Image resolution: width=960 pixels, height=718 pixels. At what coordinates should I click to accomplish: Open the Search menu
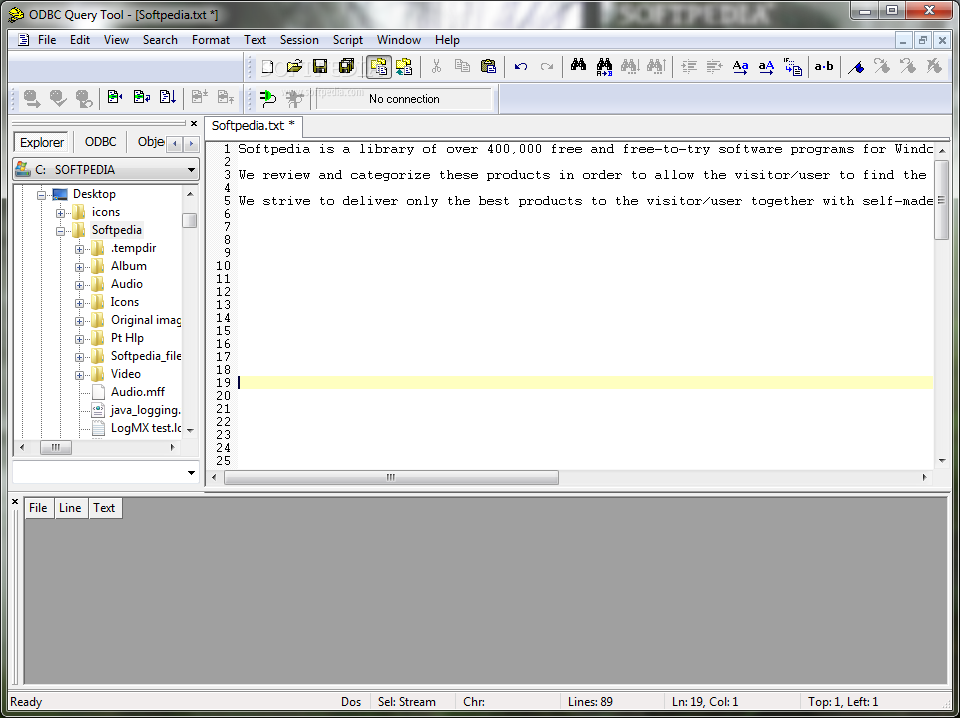pyautogui.click(x=160, y=40)
